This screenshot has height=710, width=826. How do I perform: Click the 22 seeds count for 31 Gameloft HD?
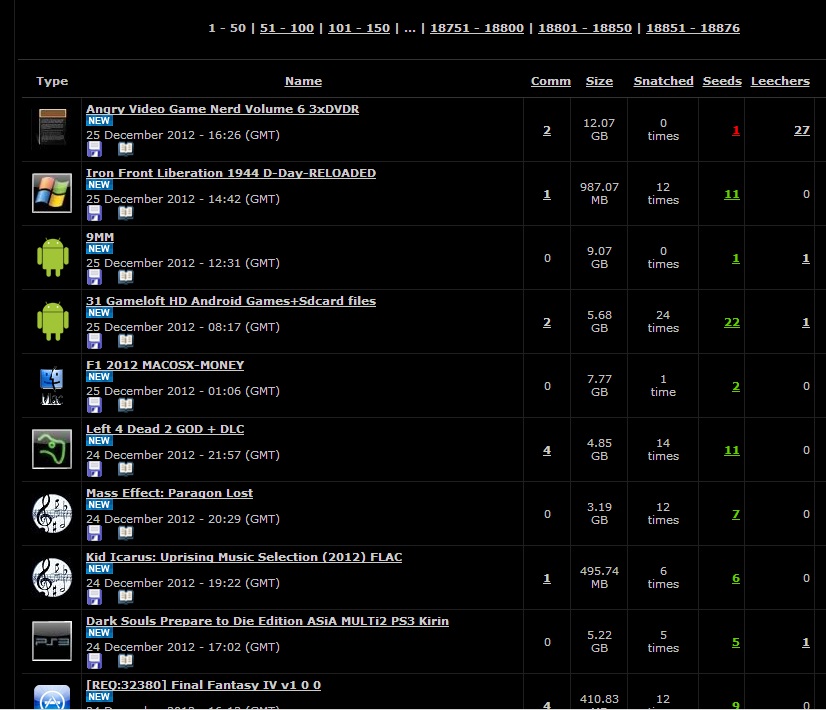coord(732,322)
